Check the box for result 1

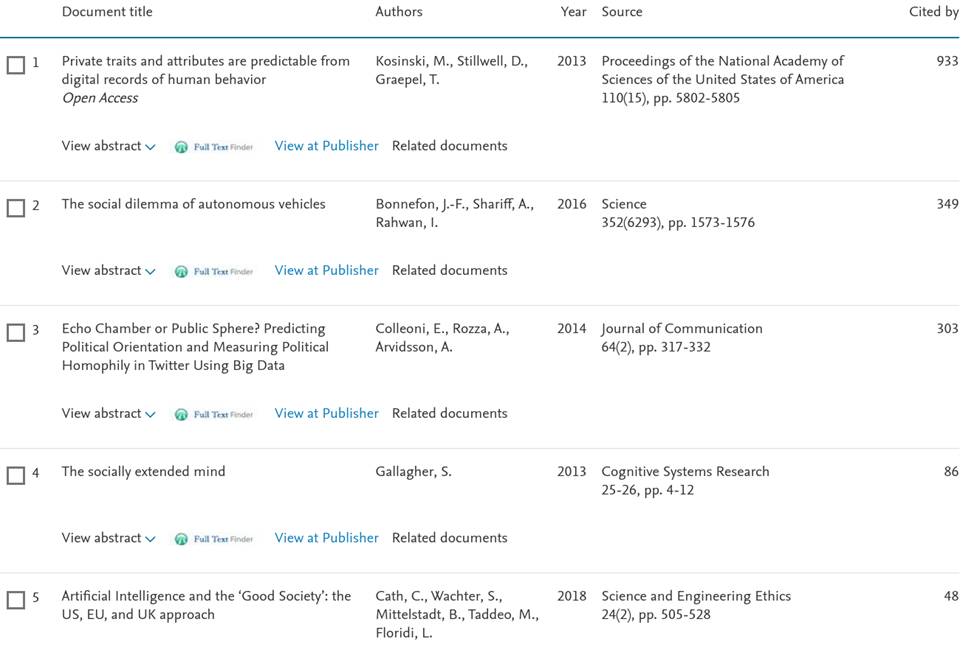pyautogui.click(x=16, y=65)
